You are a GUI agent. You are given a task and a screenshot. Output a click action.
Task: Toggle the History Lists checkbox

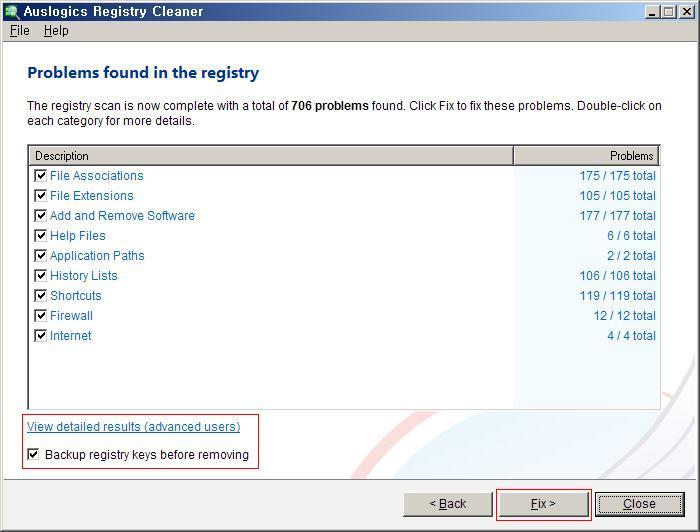[x=41, y=275]
